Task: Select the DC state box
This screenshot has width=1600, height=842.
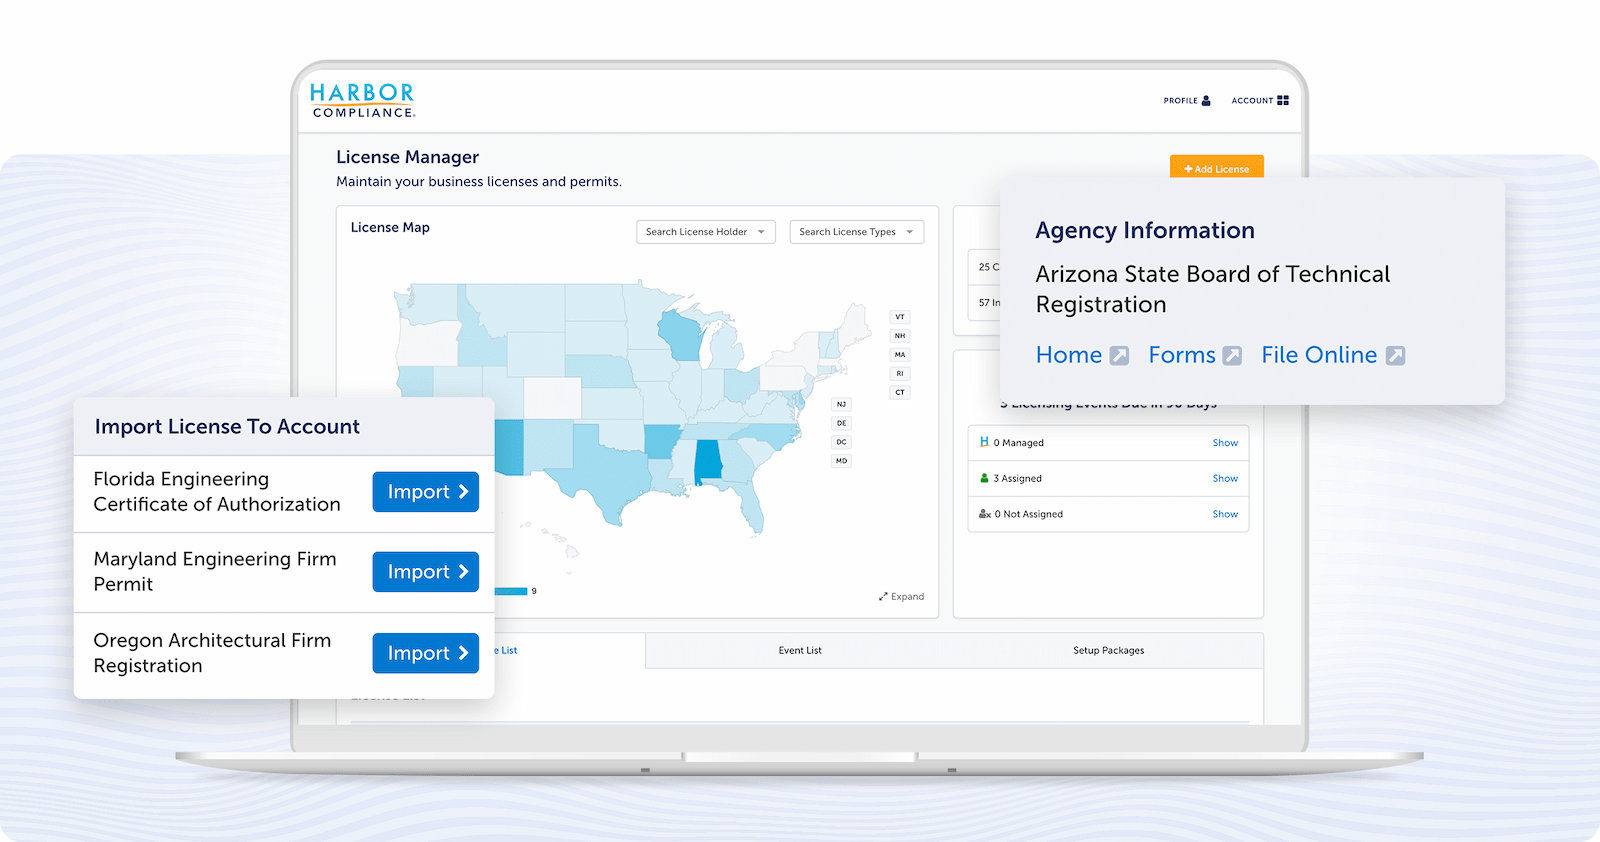Action: (x=841, y=442)
